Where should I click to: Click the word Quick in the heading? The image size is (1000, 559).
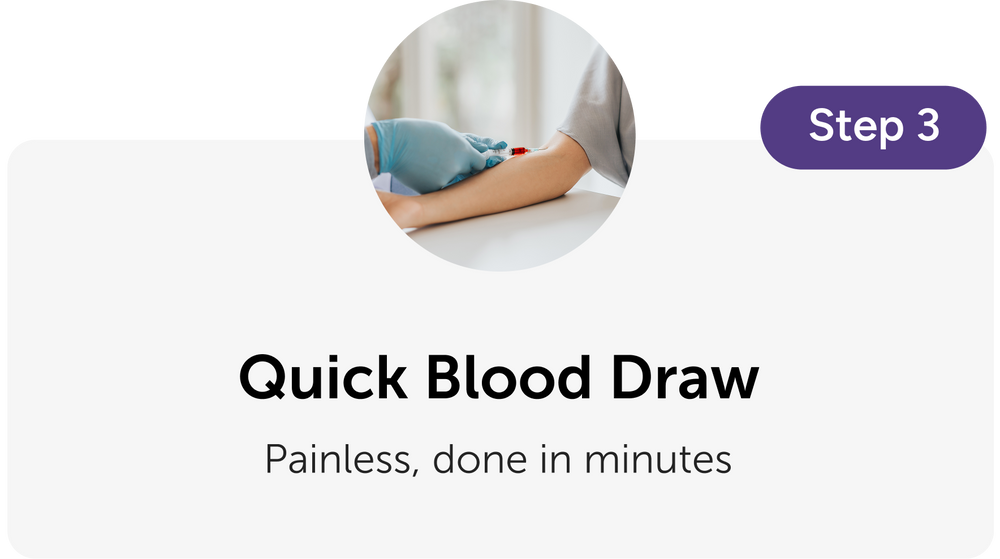(x=323, y=378)
